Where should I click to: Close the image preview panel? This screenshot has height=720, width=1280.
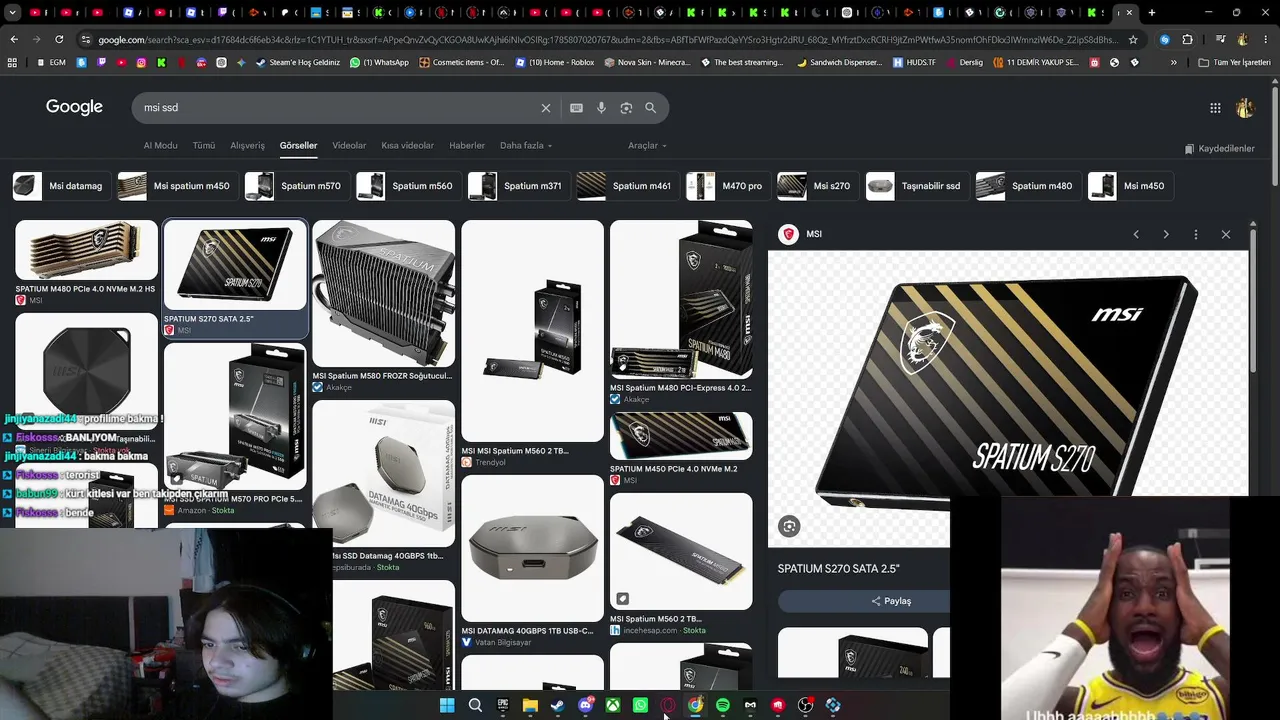coord(1226,234)
